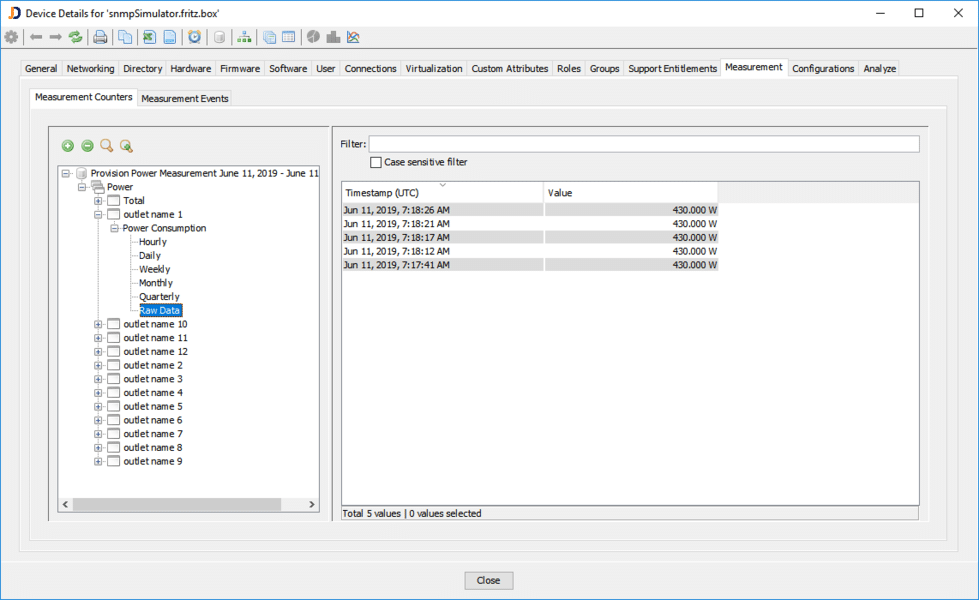Refresh the device details view

click(75, 37)
